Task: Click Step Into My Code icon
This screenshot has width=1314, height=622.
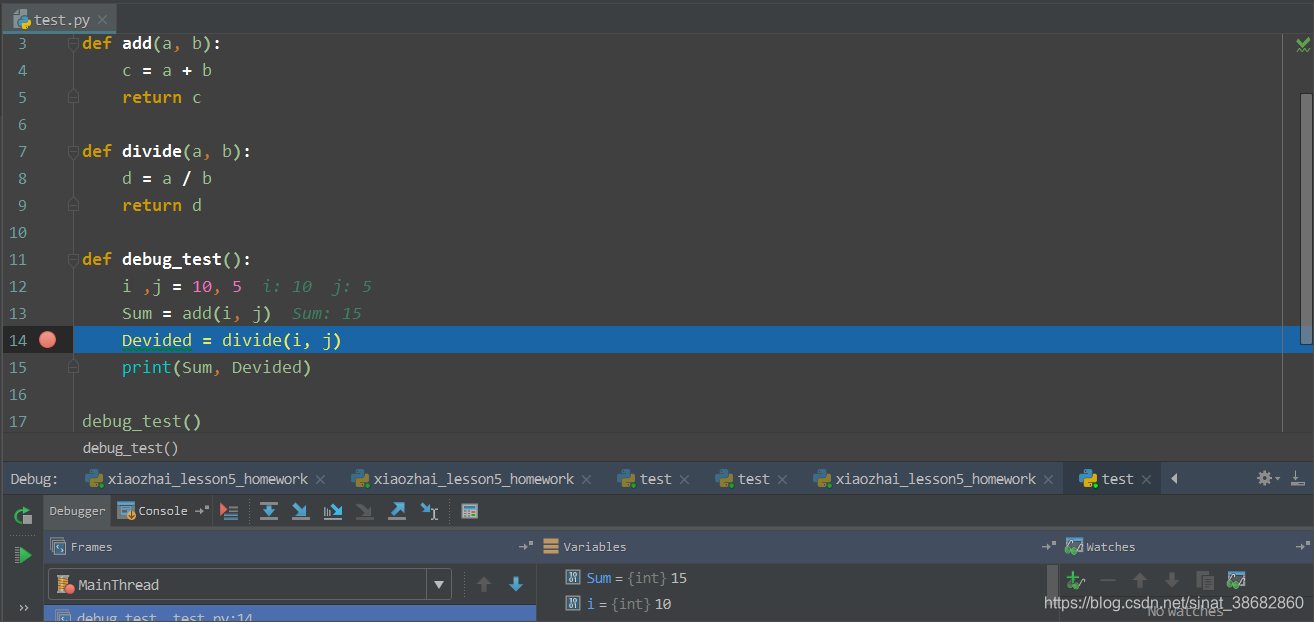Action: tap(333, 511)
